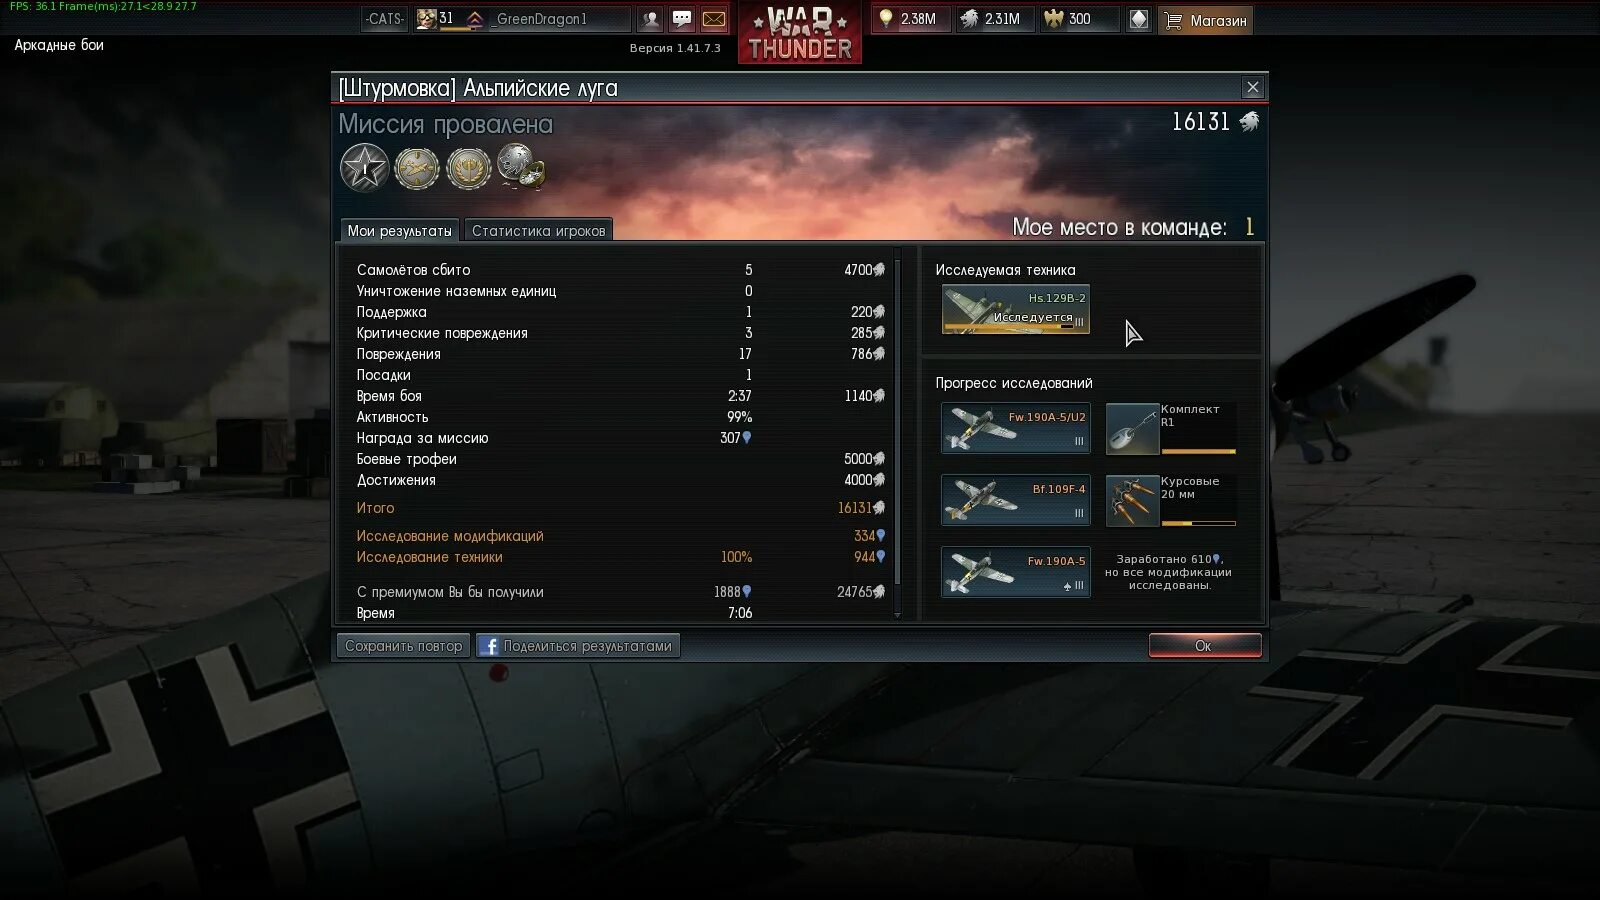Switch to Статистика игроков tab
1600x900 pixels.
coord(538,230)
